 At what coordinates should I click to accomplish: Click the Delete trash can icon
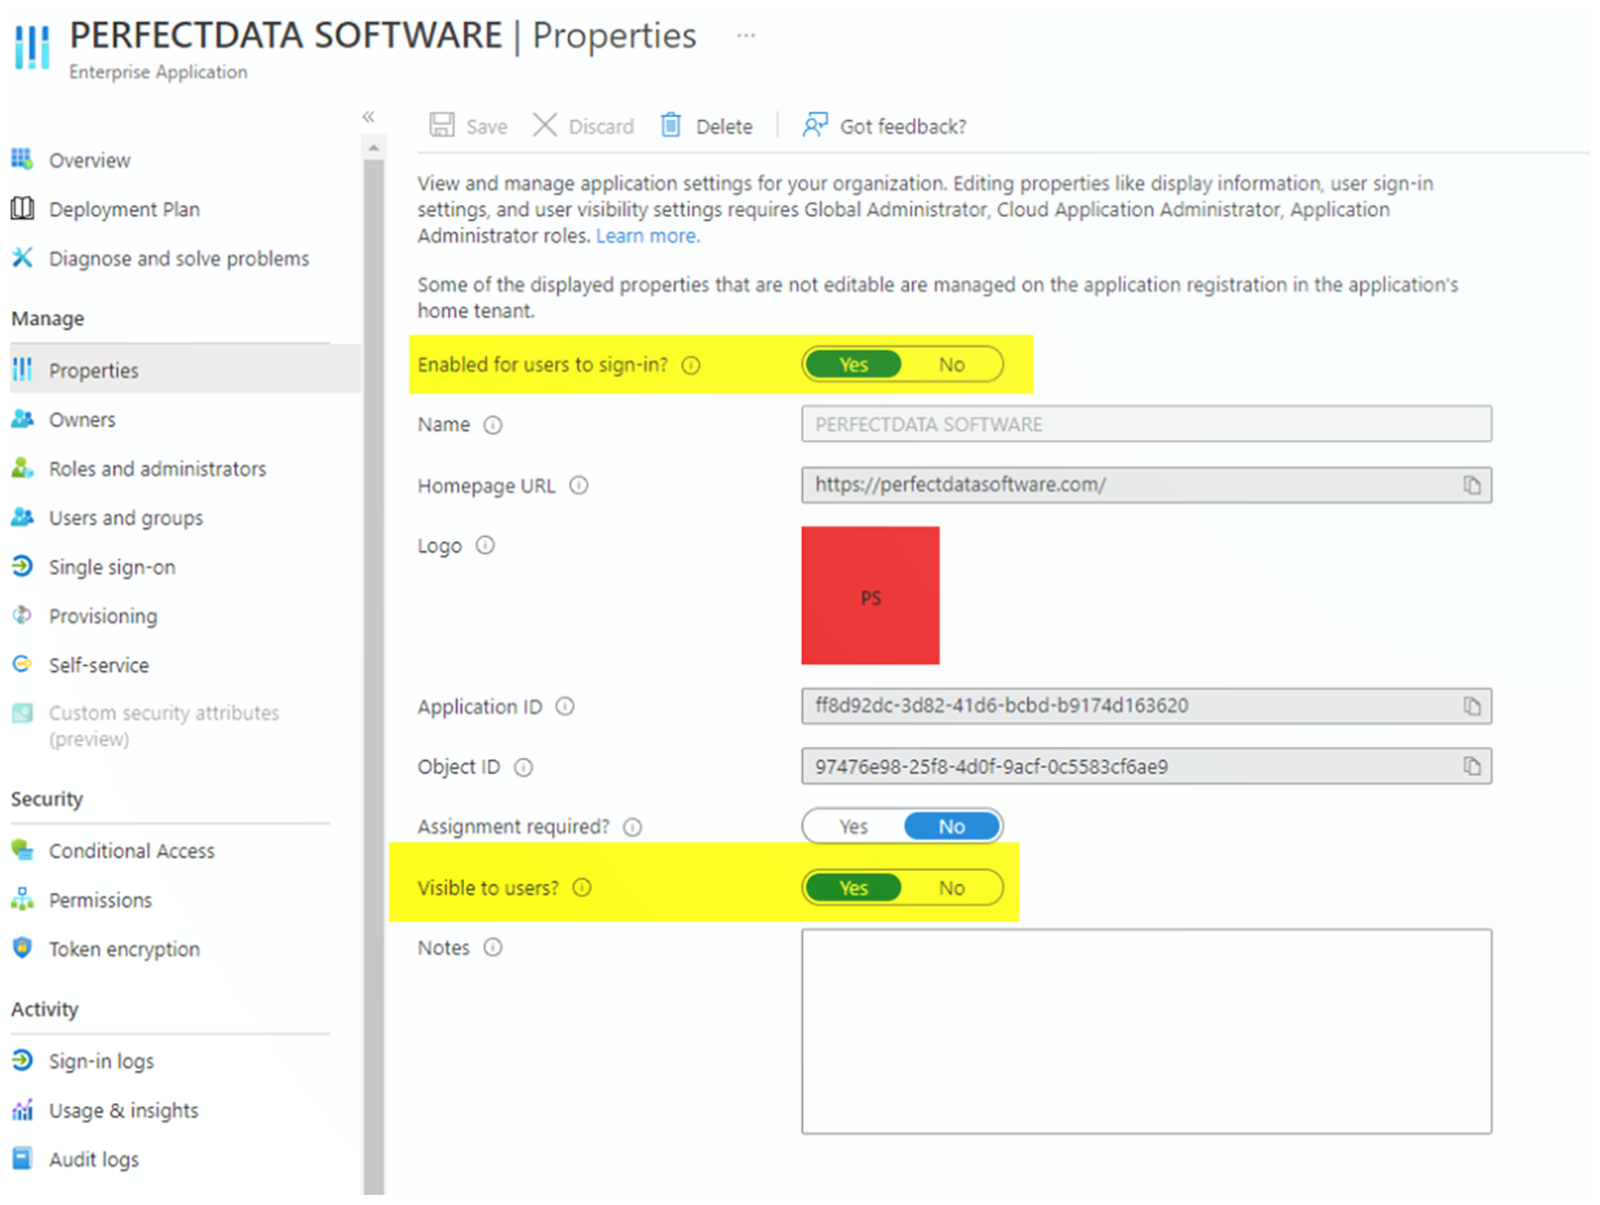[671, 125]
